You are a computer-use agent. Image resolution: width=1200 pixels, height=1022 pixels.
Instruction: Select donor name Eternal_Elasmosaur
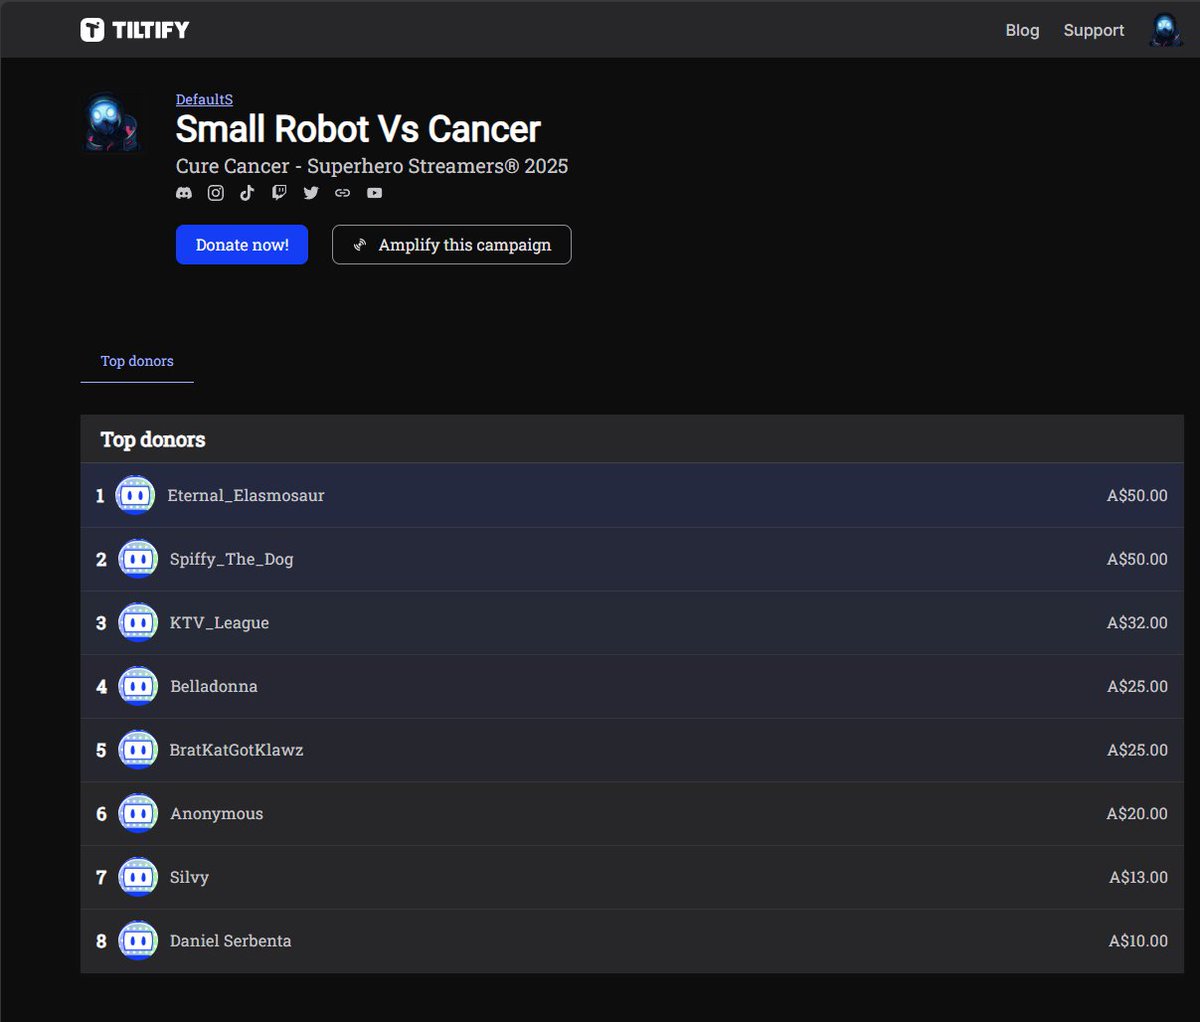tap(246, 495)
